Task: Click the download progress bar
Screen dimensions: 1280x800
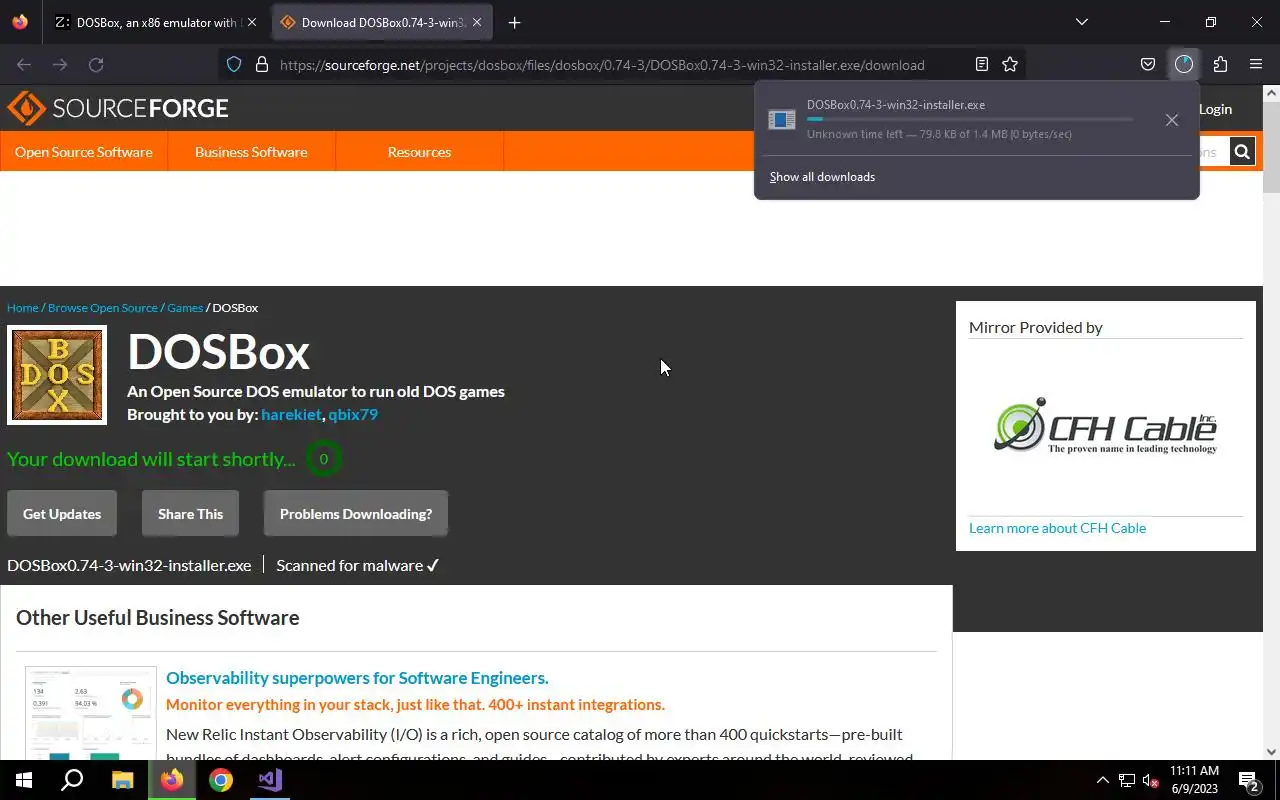Action: pos(970,119)
